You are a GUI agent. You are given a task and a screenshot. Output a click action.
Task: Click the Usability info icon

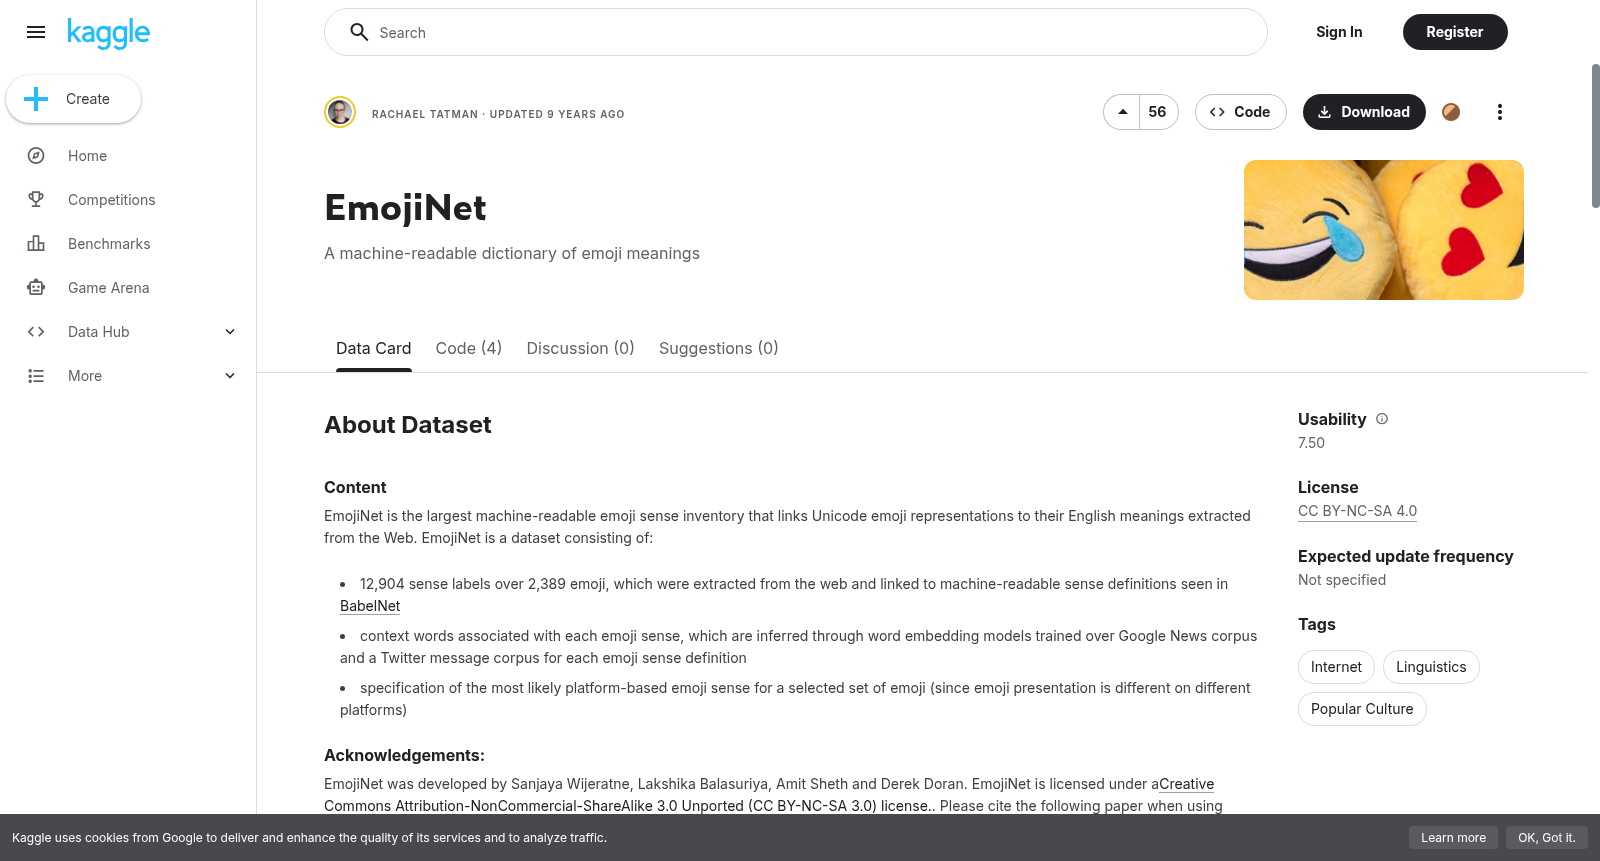1382,419
